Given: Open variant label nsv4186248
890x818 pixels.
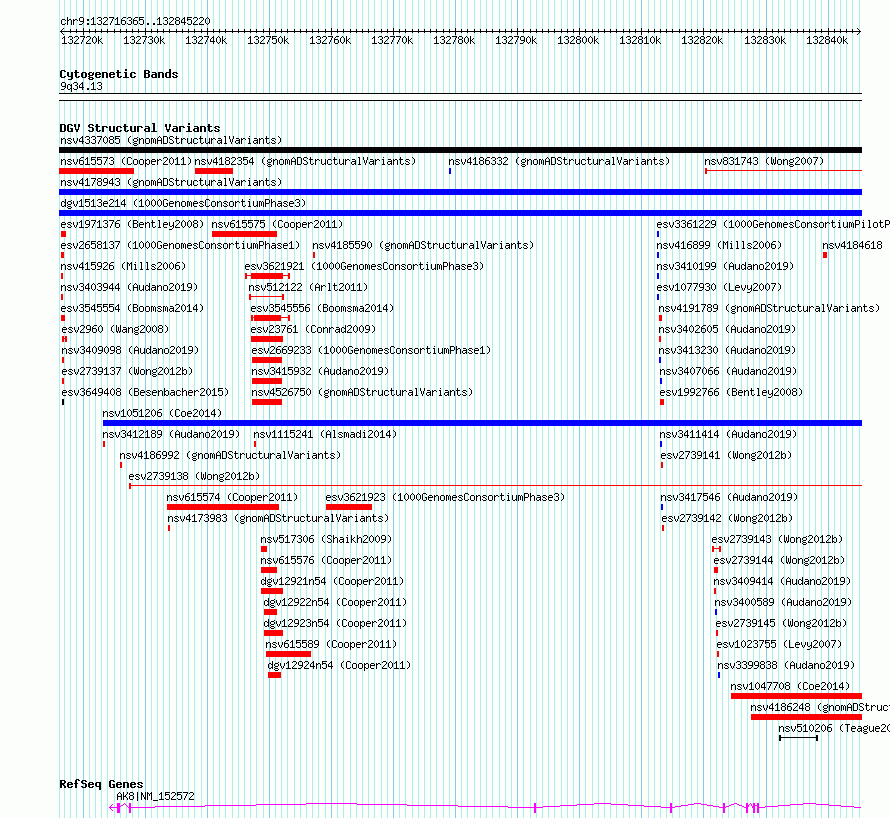Looking at the screenshot, I should point(820,707).
